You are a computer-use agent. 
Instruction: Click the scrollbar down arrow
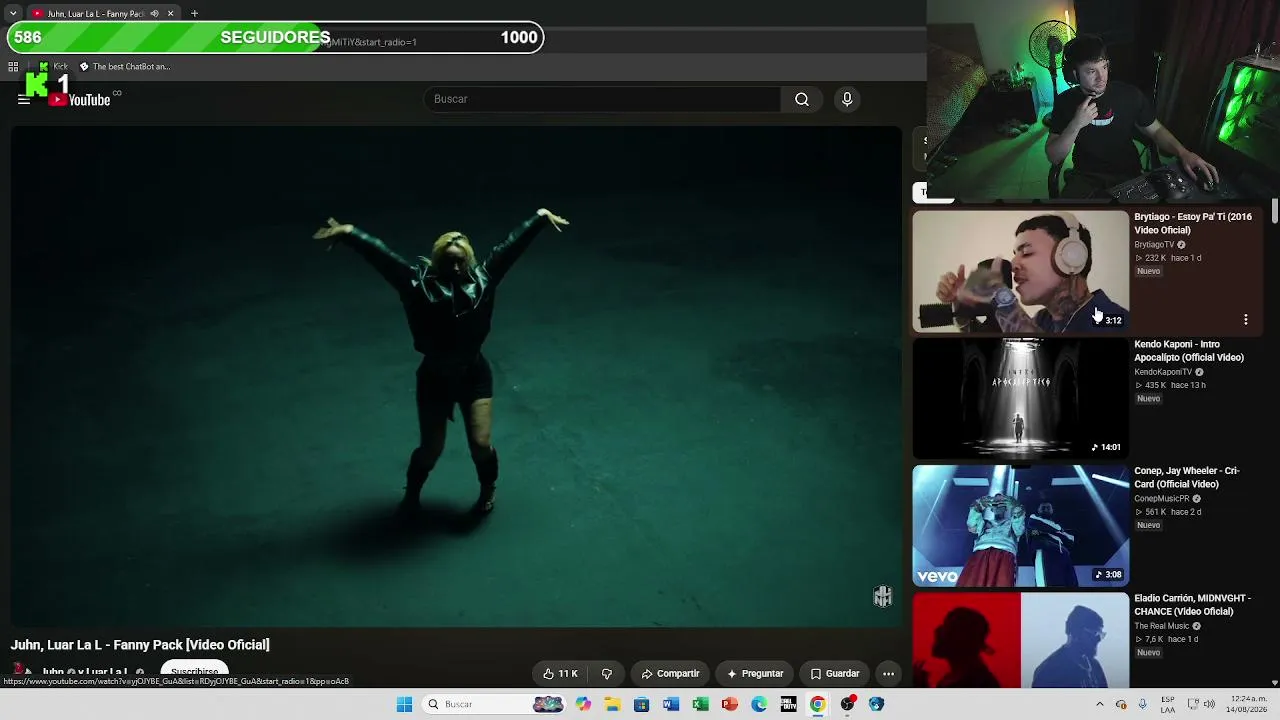pos(1275,683)
